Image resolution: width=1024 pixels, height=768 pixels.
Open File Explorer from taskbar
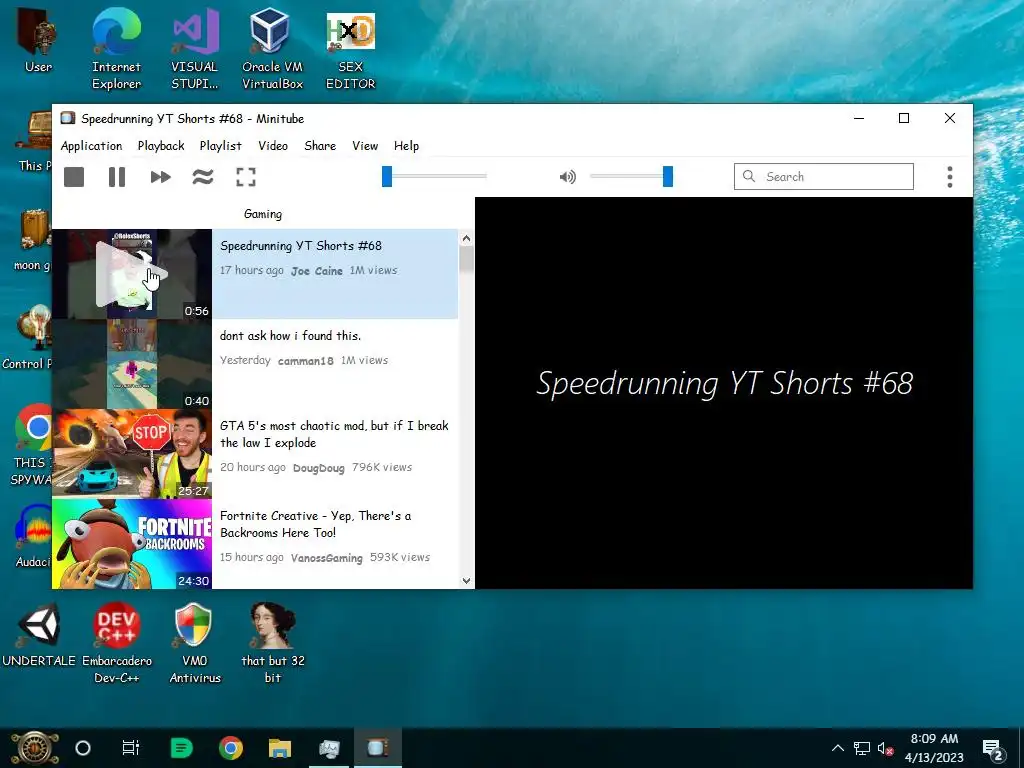[x=280, y=748]
